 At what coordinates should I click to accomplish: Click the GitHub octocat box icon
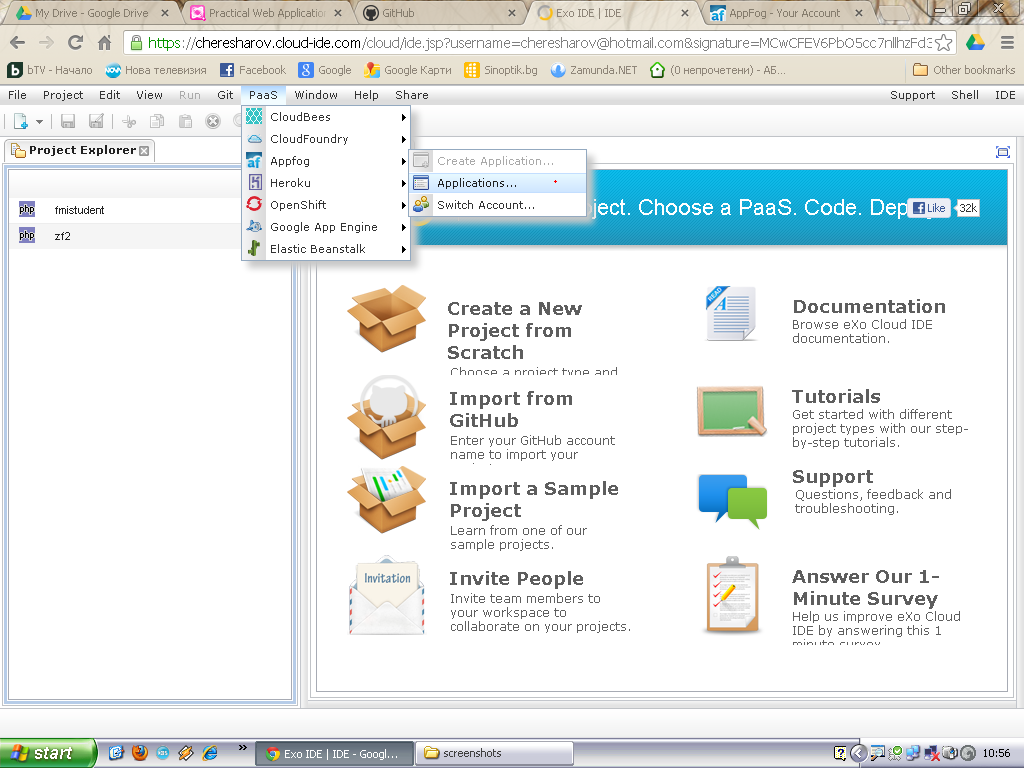click(x=387, y=417)
